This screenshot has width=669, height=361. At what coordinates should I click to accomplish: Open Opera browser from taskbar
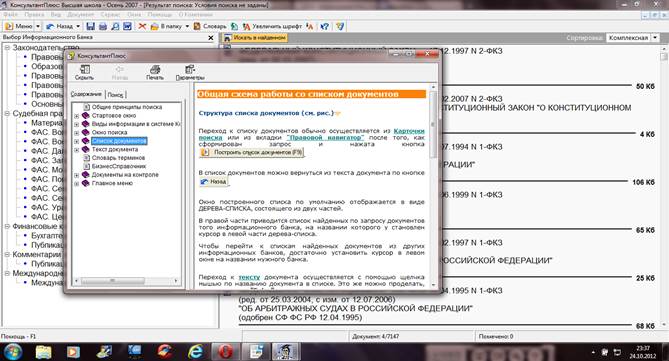click(226, 352)
